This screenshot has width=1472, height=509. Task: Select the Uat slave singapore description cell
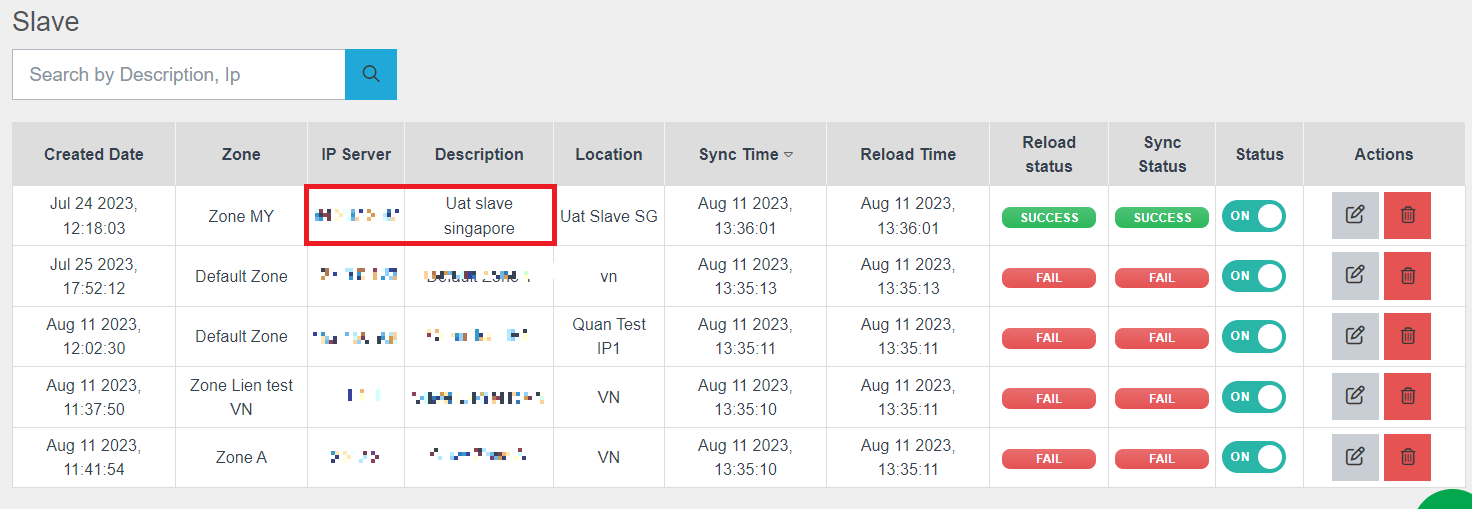[x=479, y=216]
